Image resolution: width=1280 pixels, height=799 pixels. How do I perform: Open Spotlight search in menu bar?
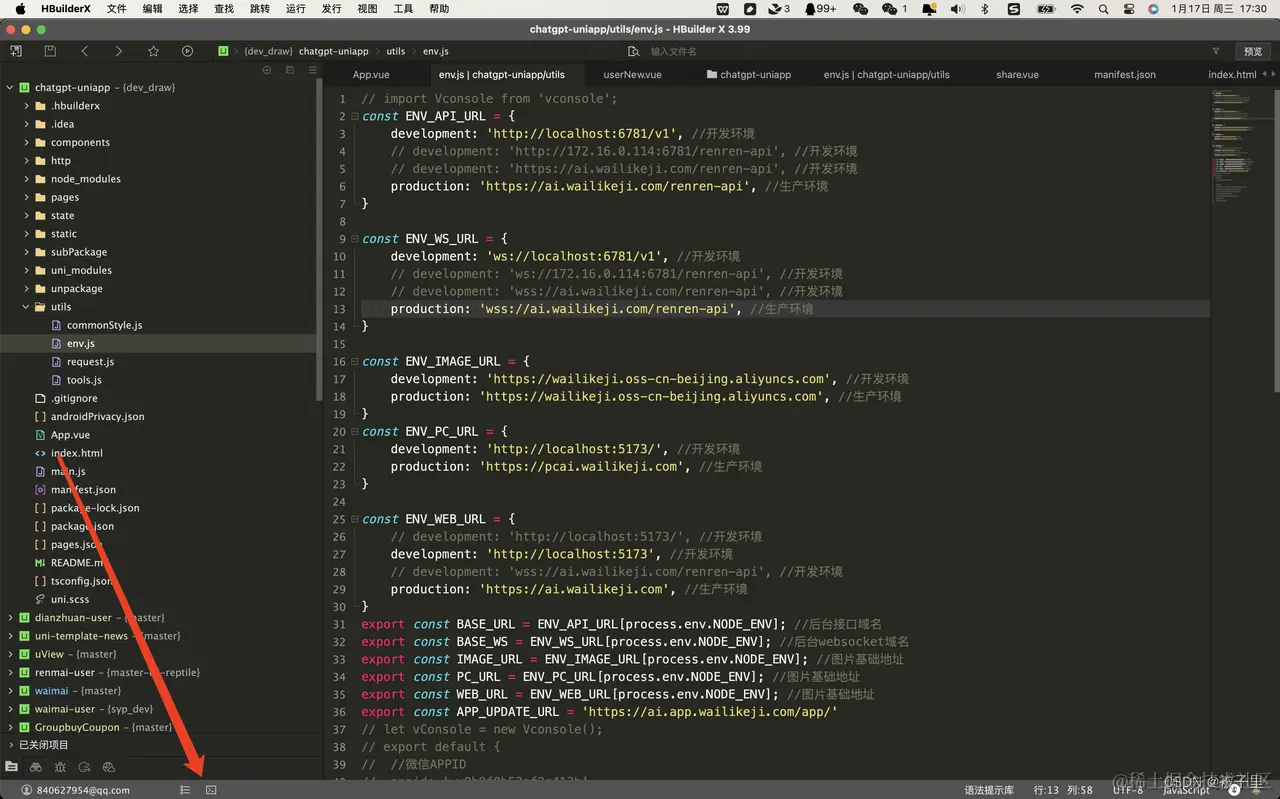1103,9
